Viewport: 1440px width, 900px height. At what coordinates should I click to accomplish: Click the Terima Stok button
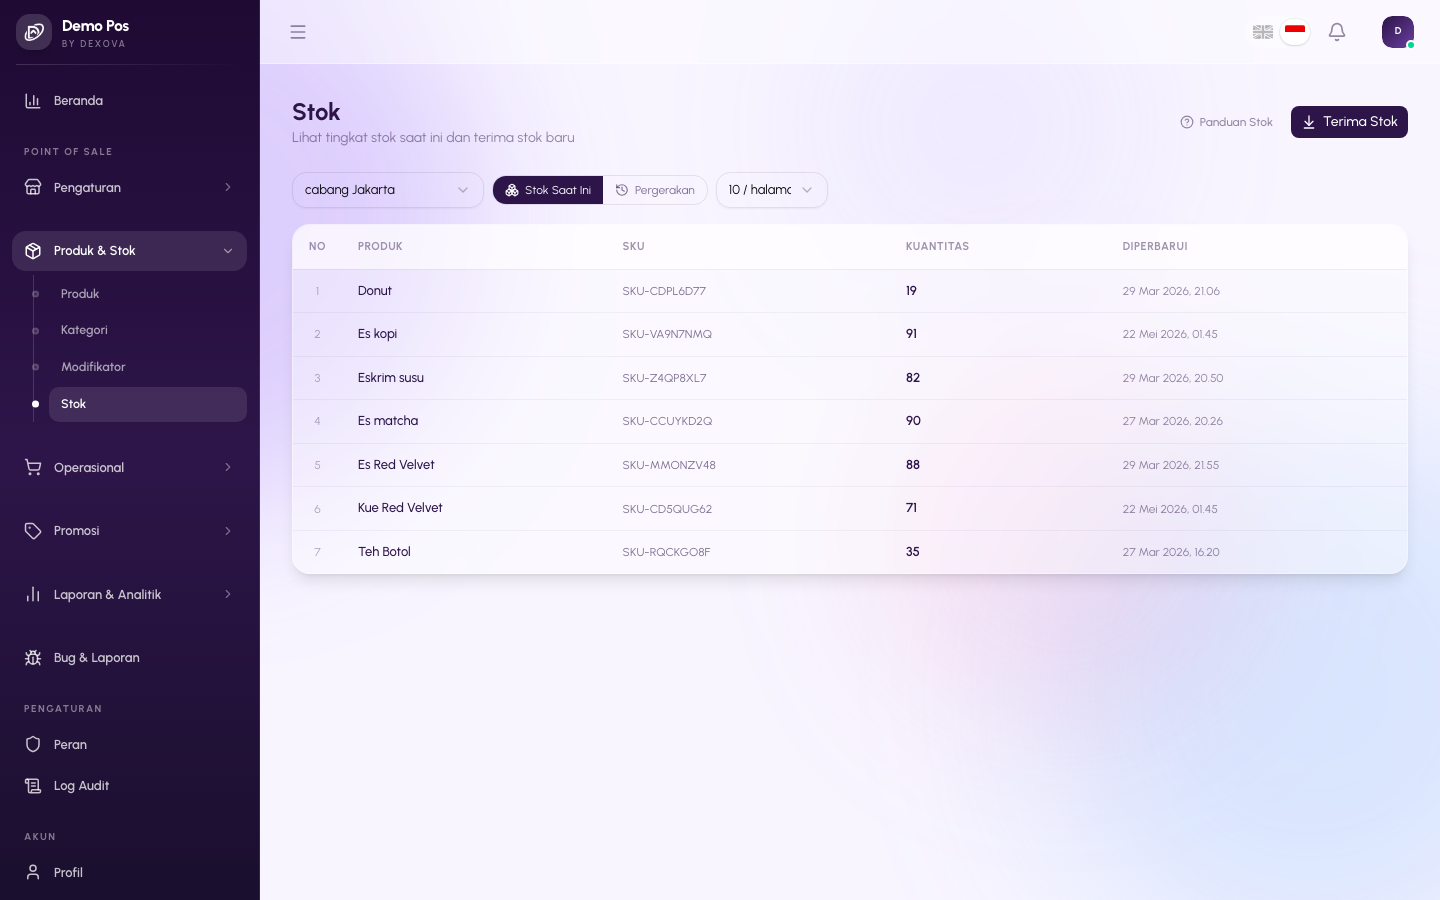click(x=1349, y=122)
